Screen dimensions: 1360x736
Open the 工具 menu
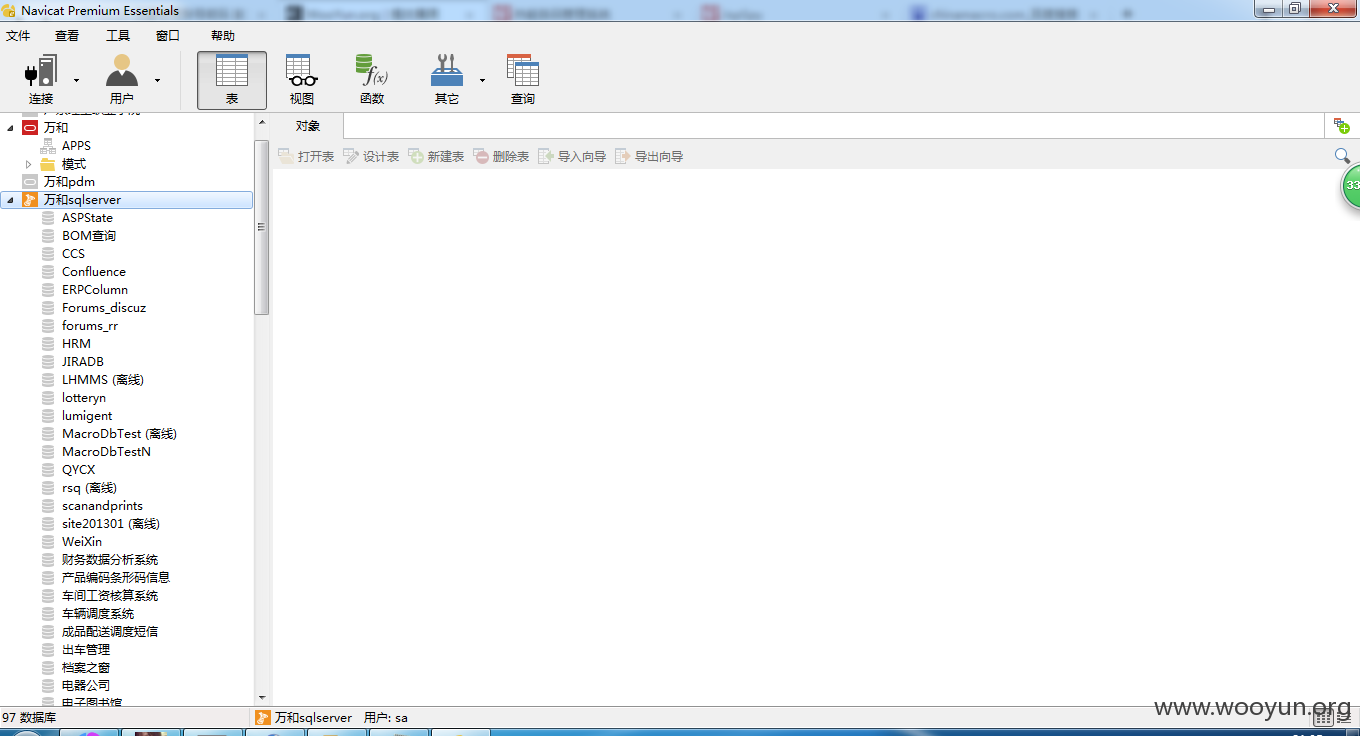click(118, 36)
